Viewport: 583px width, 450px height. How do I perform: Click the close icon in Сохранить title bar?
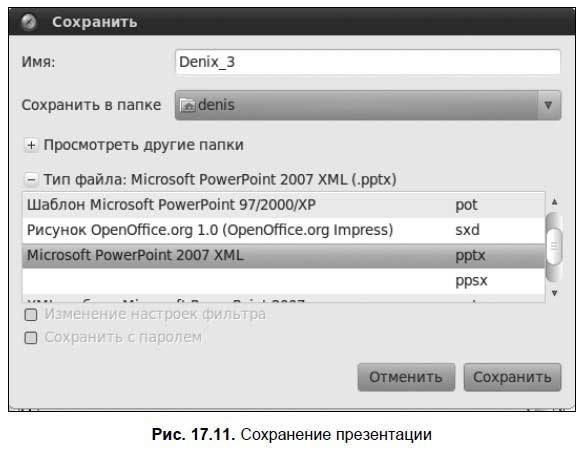click(x=28, y=22)
